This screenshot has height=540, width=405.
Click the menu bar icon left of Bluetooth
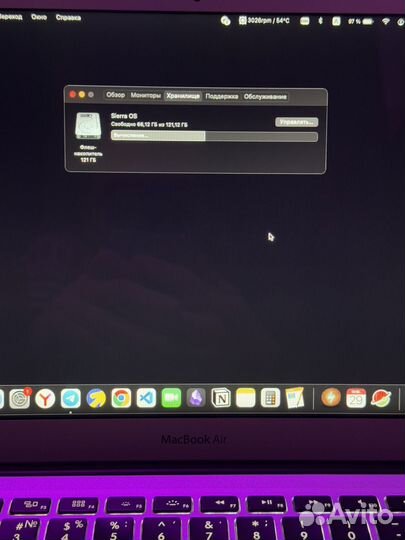click(x=304, y=21)
